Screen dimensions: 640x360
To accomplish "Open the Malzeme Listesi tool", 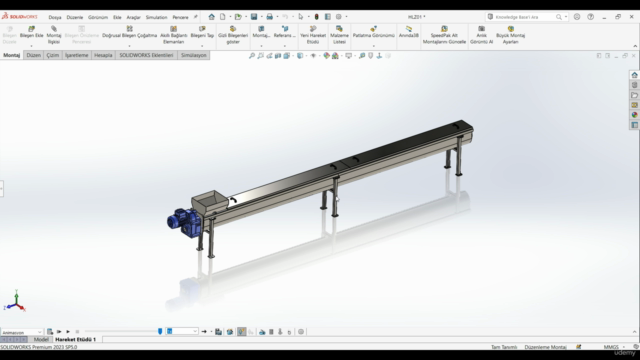I will [339, 35].
